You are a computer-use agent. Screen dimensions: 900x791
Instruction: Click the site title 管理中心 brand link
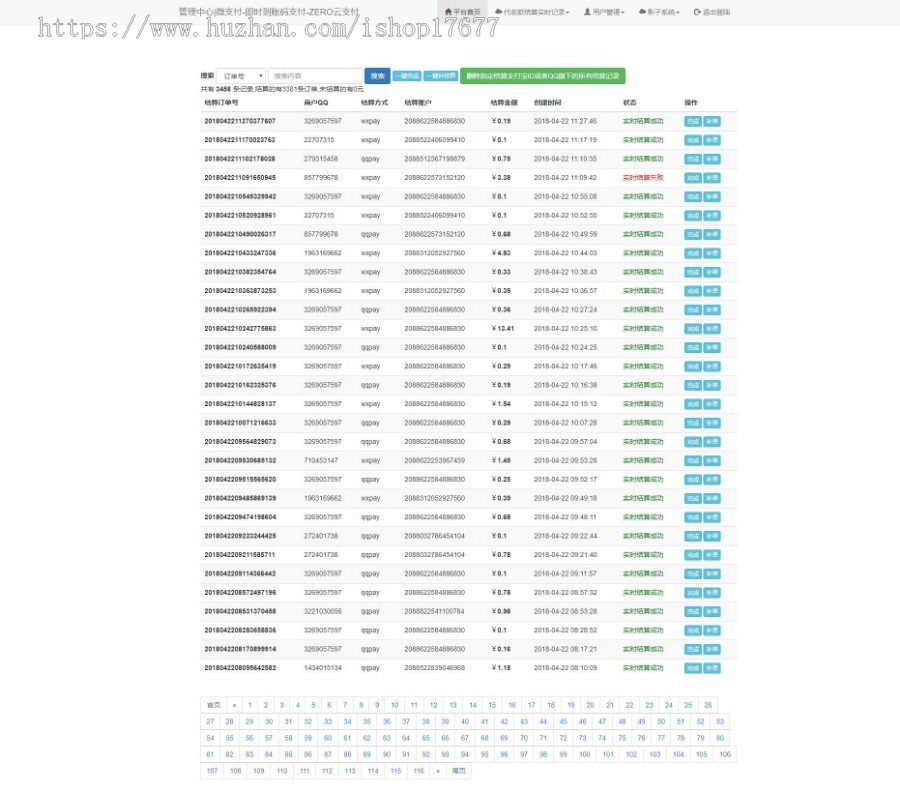269,11
